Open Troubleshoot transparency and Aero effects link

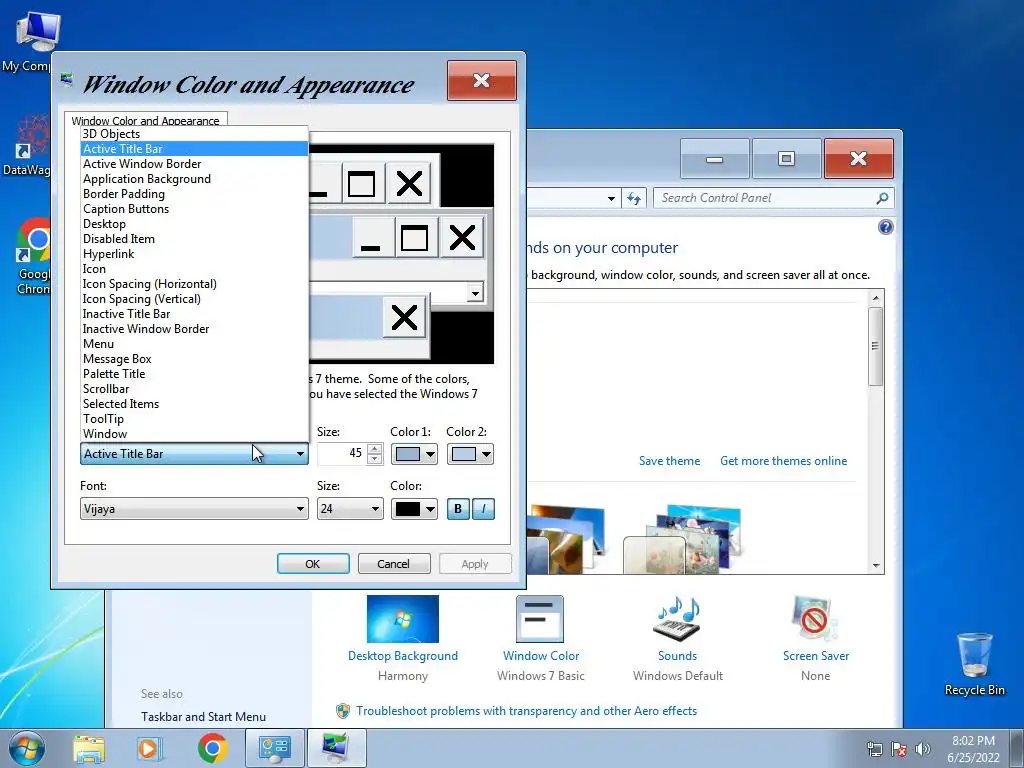pyautogui.click(x=526, y=711)
